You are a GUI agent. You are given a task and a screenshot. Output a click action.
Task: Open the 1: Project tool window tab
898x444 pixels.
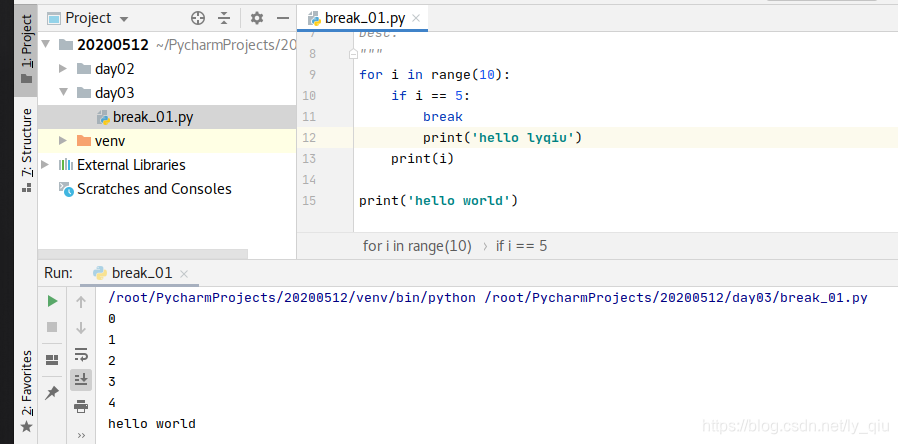point(26,49)
